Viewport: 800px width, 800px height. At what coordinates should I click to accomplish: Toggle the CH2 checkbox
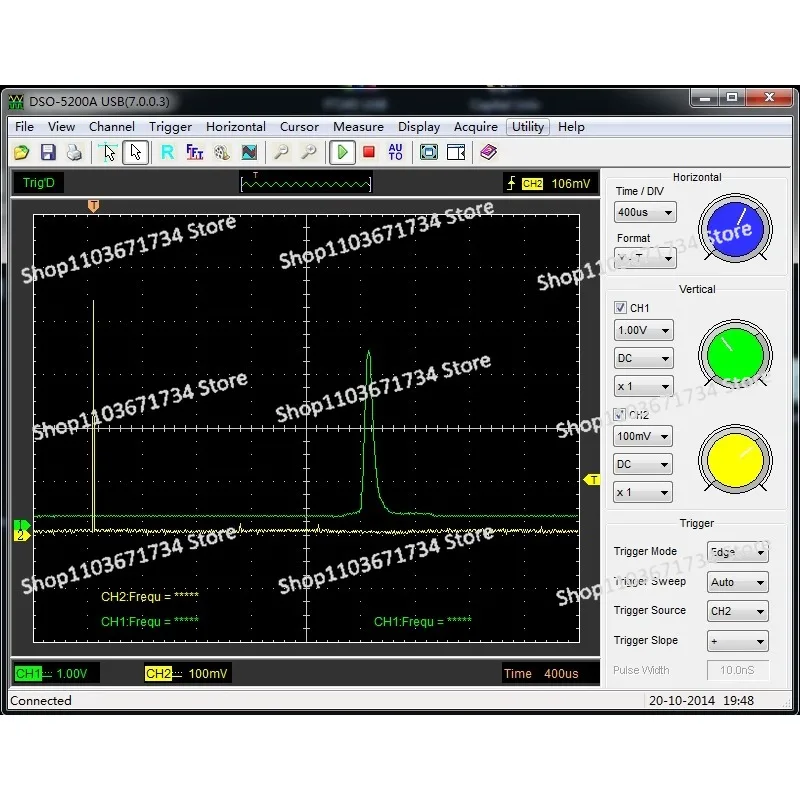[x=619, y=414]
